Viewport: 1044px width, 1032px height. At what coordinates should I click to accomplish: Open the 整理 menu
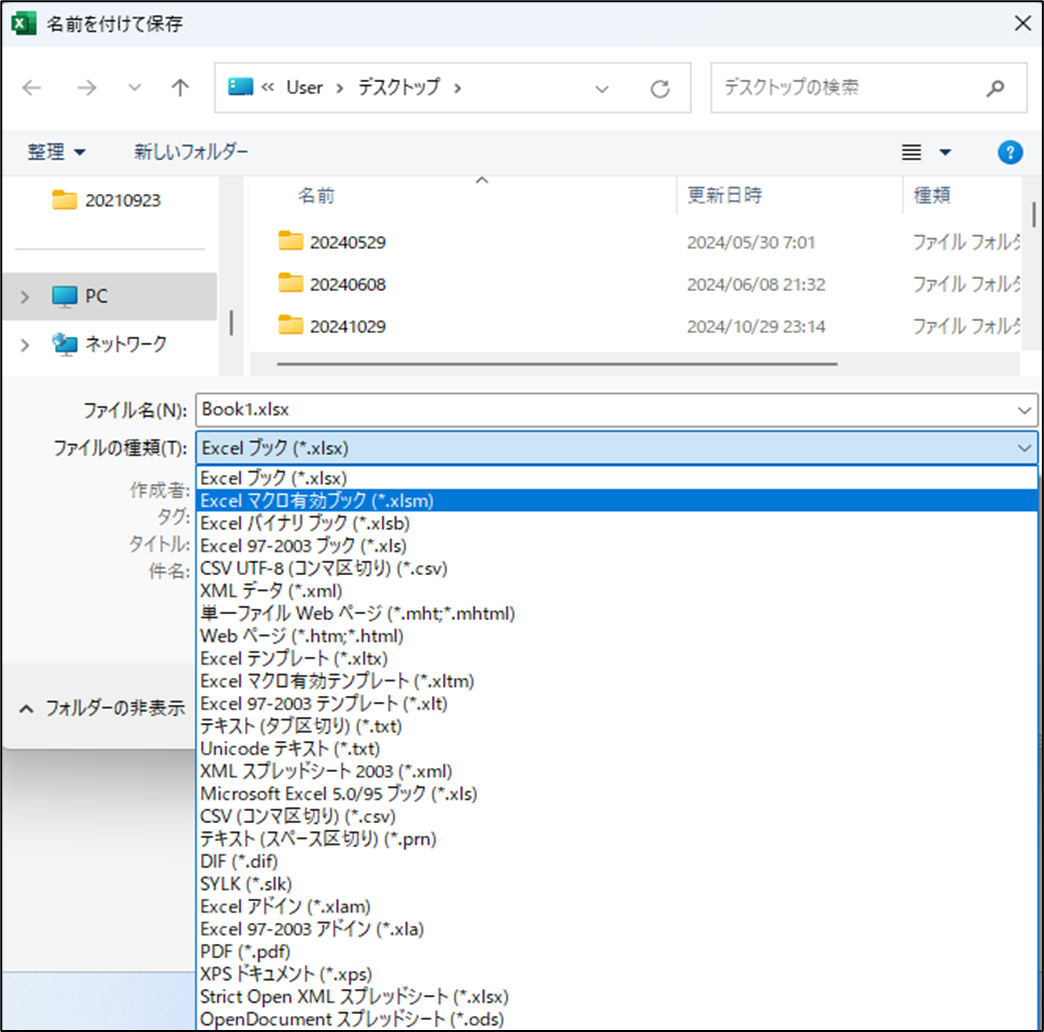[x=56, y=152]
